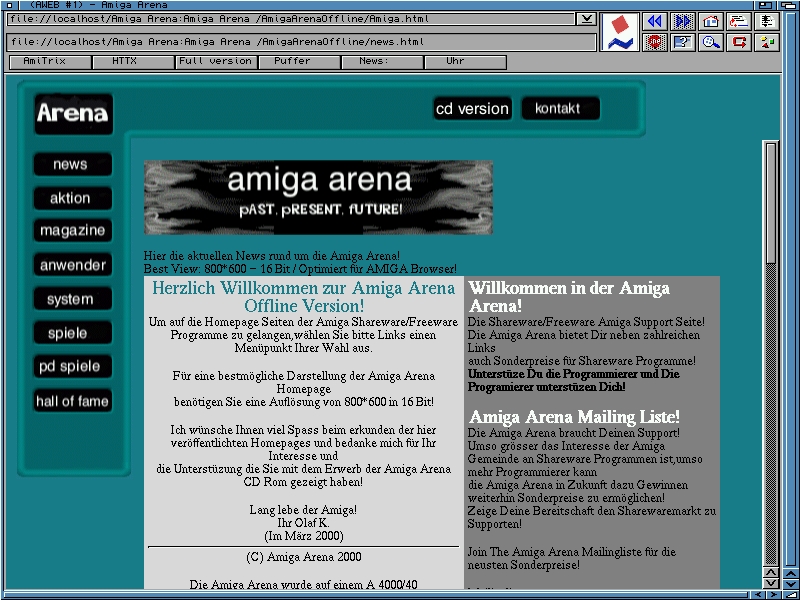Open the spiele section
Screen dimensions: 800x600
pos(72,333)
